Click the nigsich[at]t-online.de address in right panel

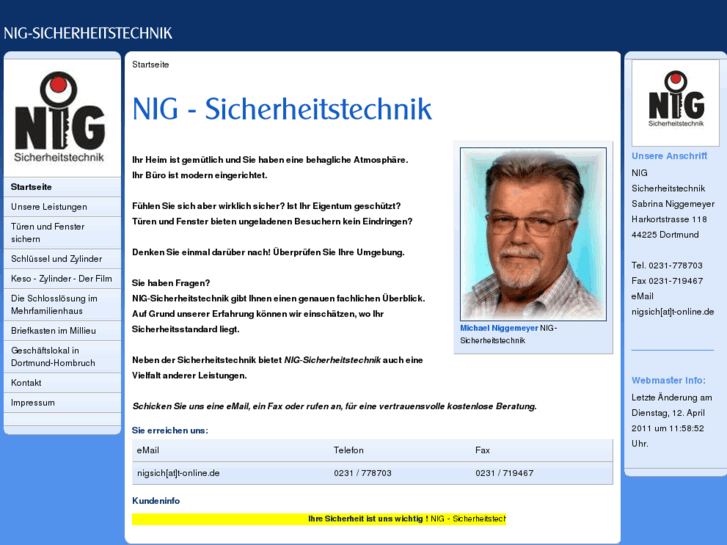point(673,312)
